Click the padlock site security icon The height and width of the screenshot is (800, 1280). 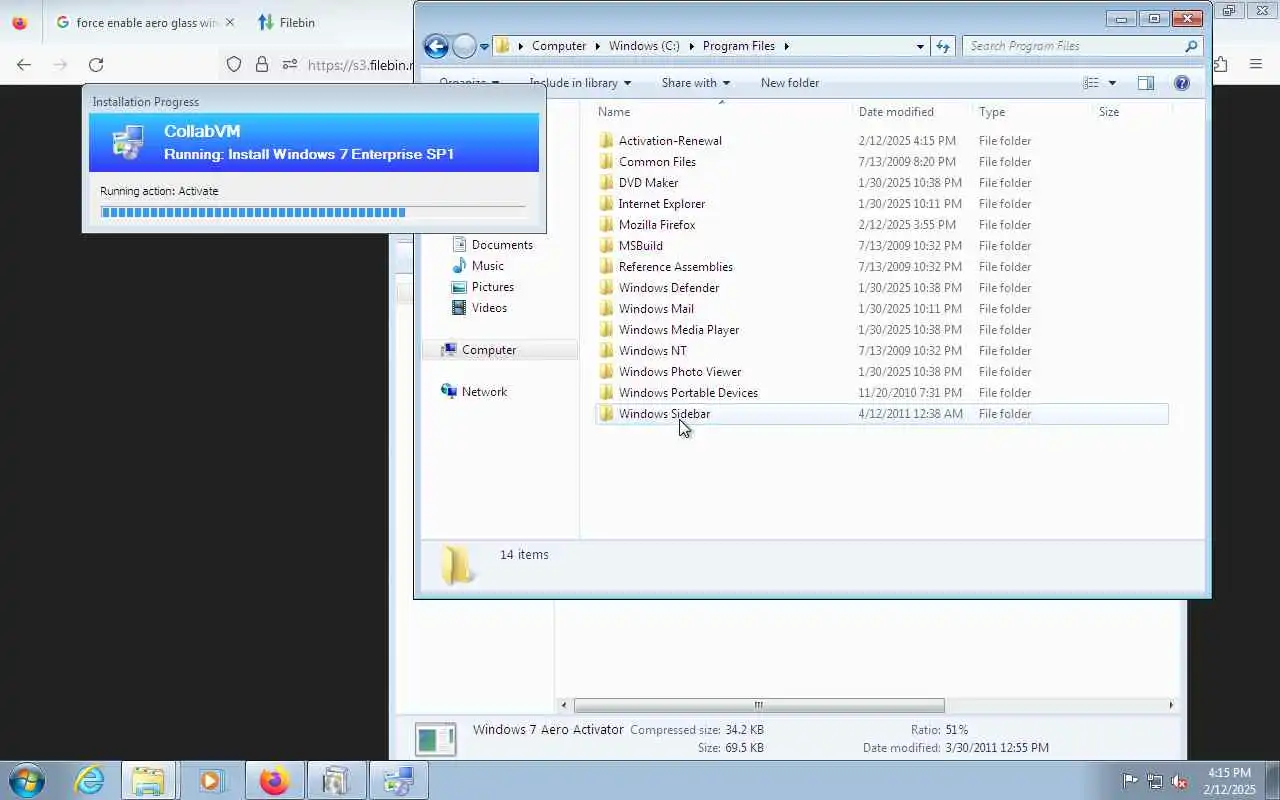[x=262, y=64]
